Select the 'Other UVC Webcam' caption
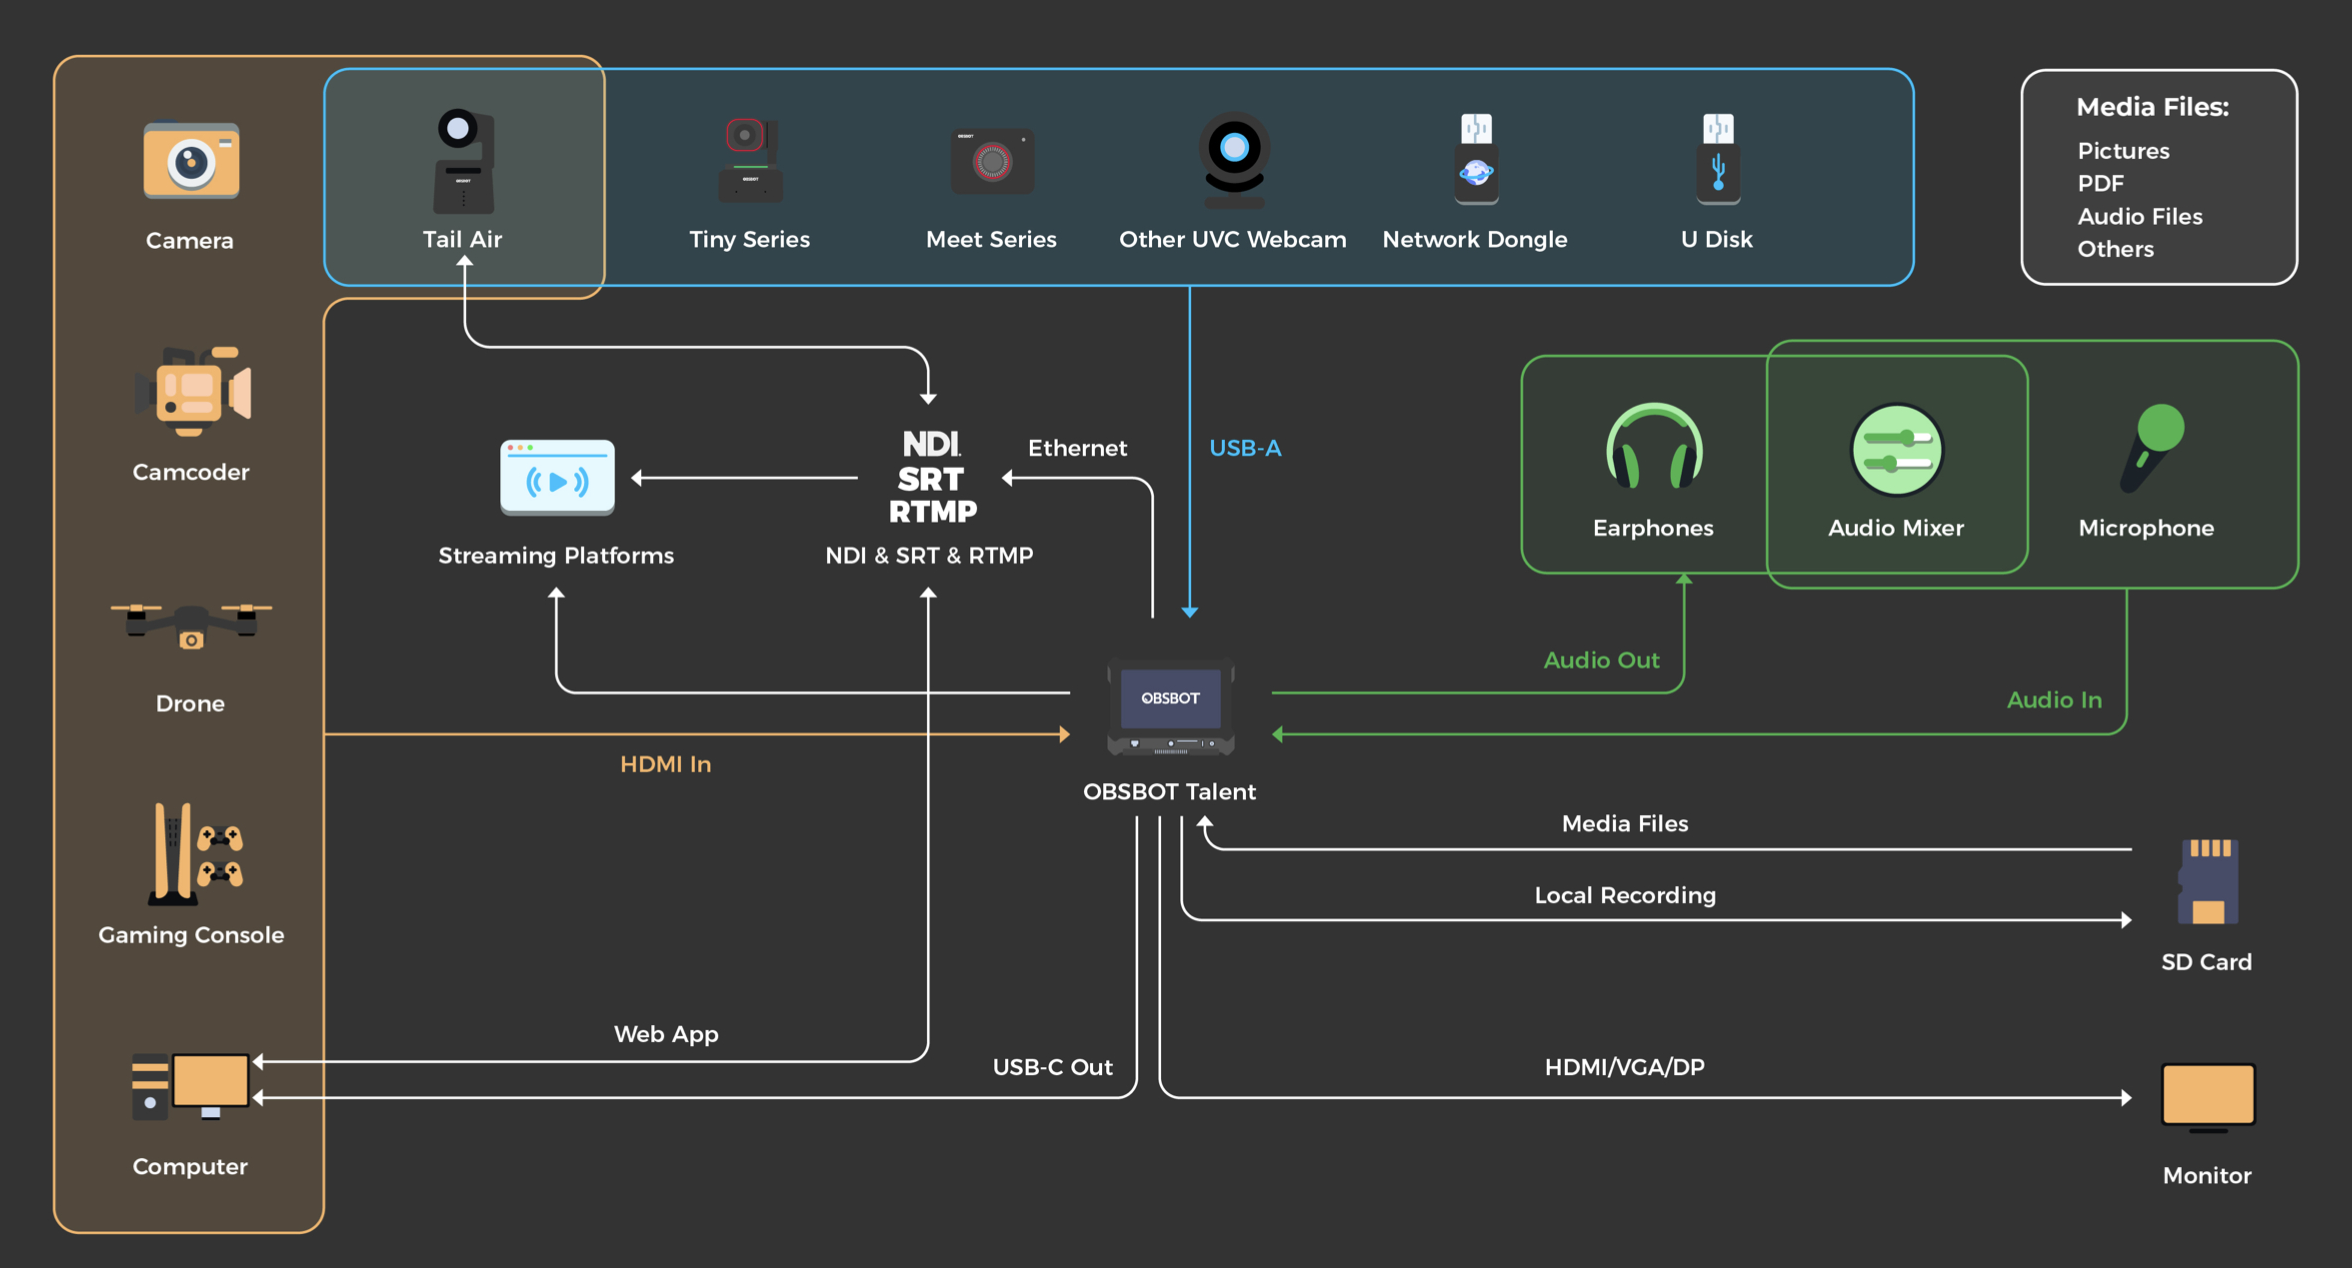The image size is (2352, 1268). [1233, 240]
